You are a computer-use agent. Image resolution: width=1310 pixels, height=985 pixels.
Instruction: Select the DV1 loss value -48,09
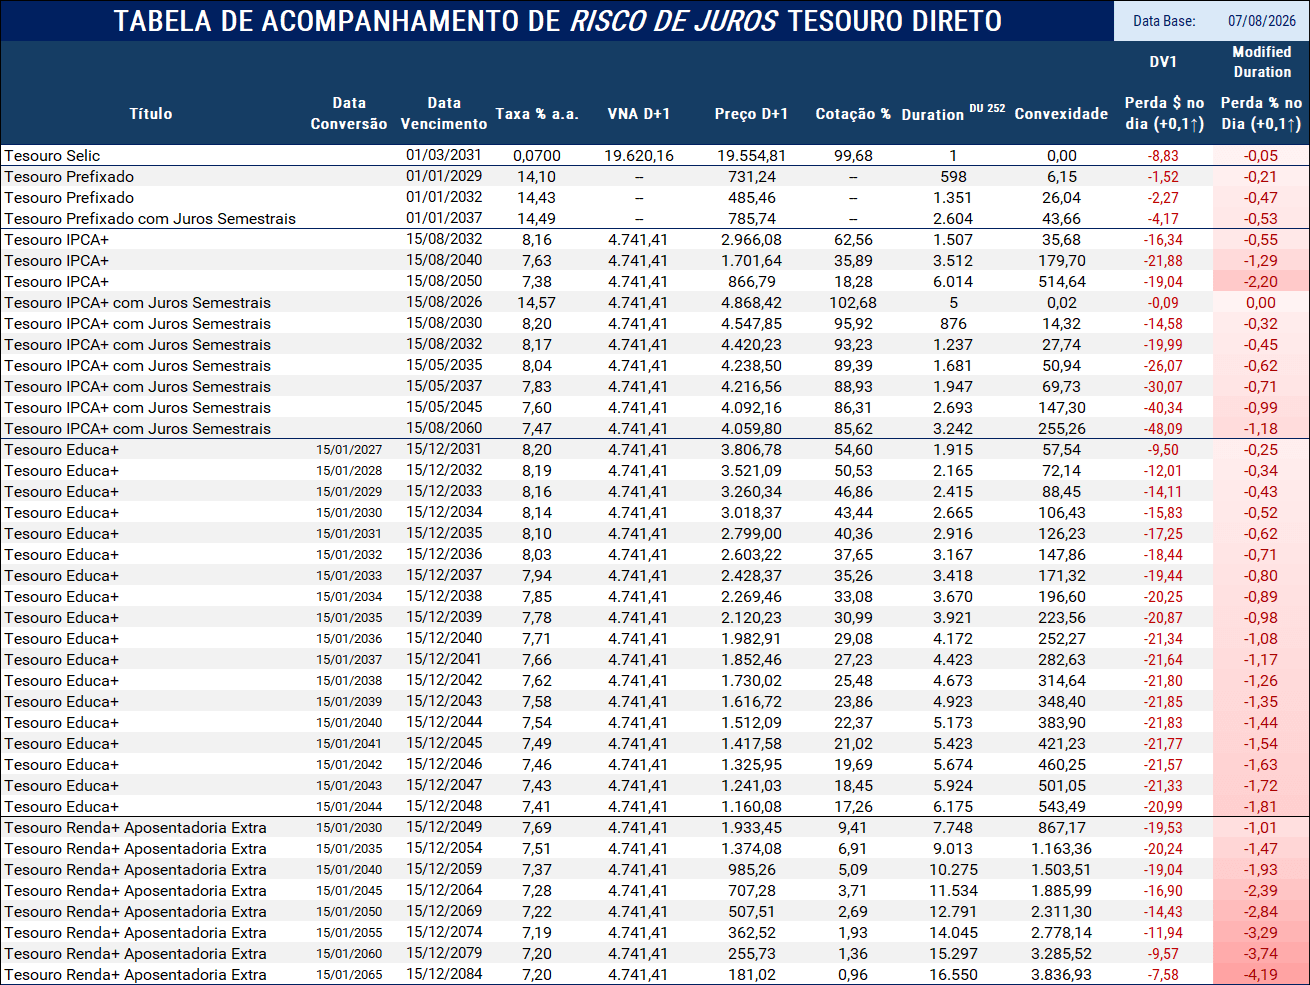[1163, 429]
